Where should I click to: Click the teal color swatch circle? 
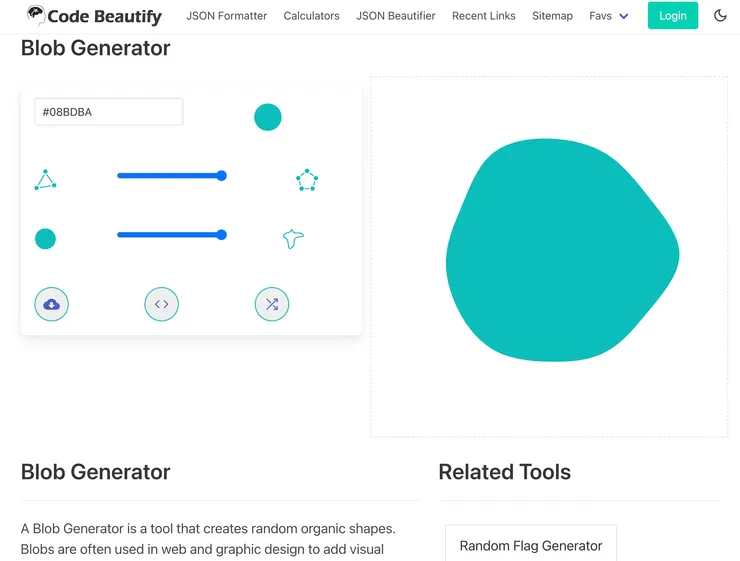(267, 117)
